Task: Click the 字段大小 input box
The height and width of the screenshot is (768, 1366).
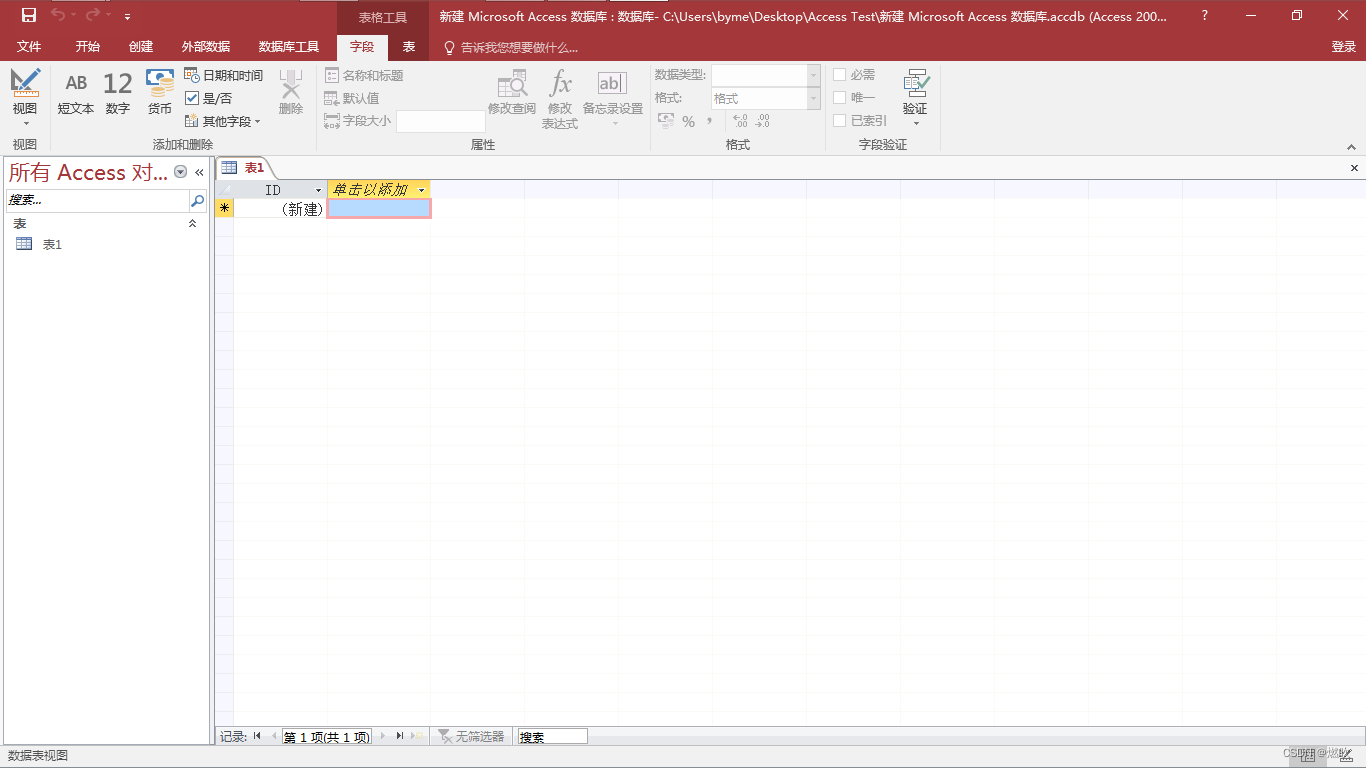Action: click(x=441, y=121)
